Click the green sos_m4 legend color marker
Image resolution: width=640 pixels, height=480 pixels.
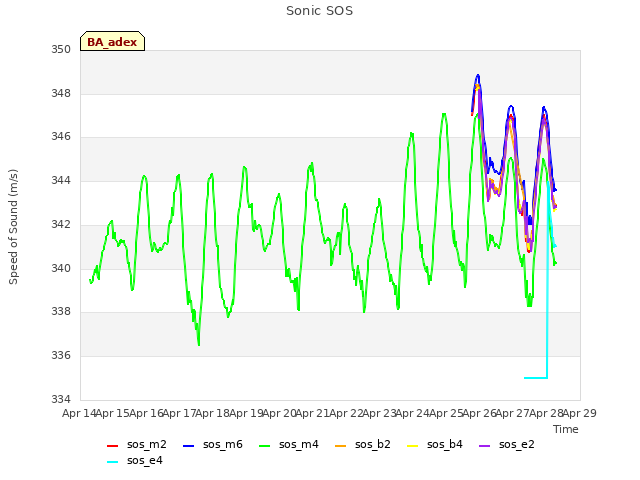(x=264, y=446)
